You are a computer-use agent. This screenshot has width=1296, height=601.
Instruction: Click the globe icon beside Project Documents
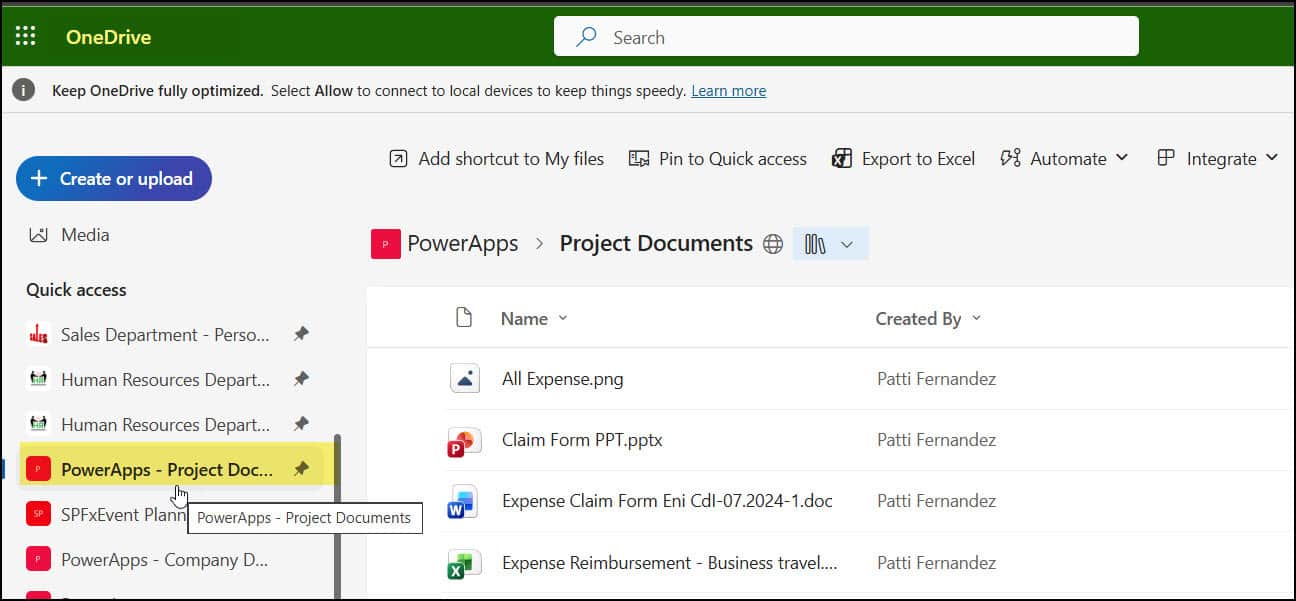click(773, 244)
